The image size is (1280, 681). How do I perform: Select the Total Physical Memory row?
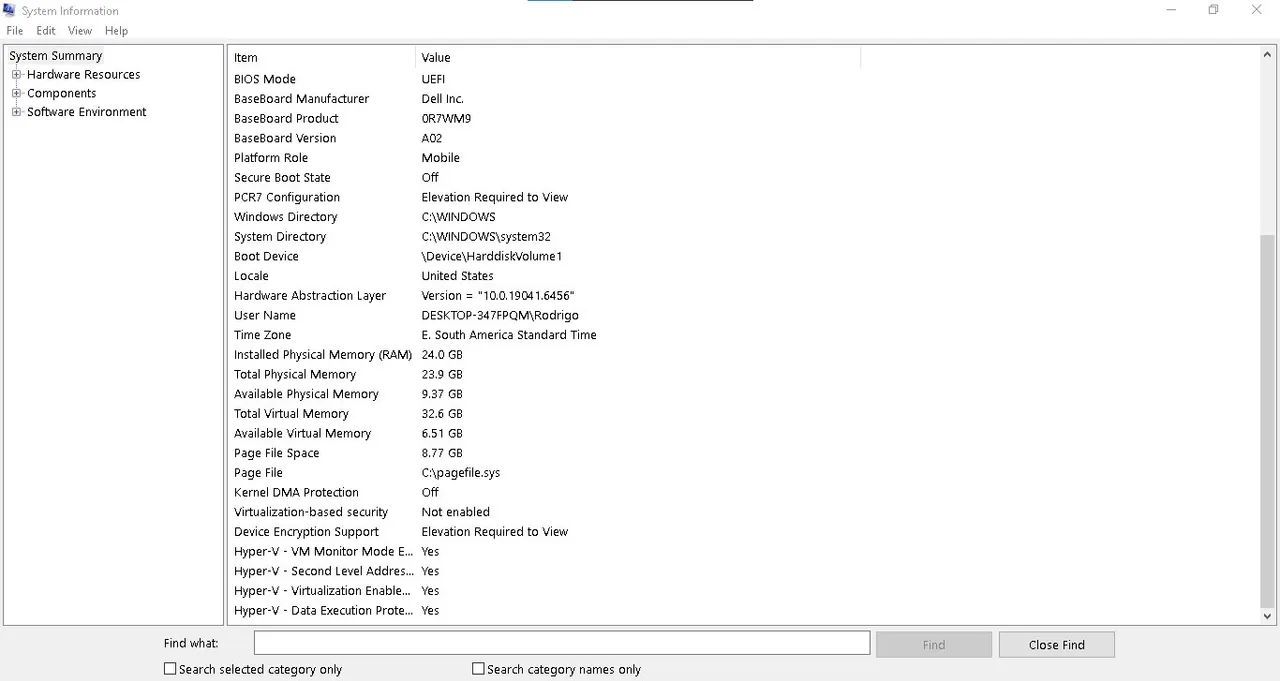(743, 374)
